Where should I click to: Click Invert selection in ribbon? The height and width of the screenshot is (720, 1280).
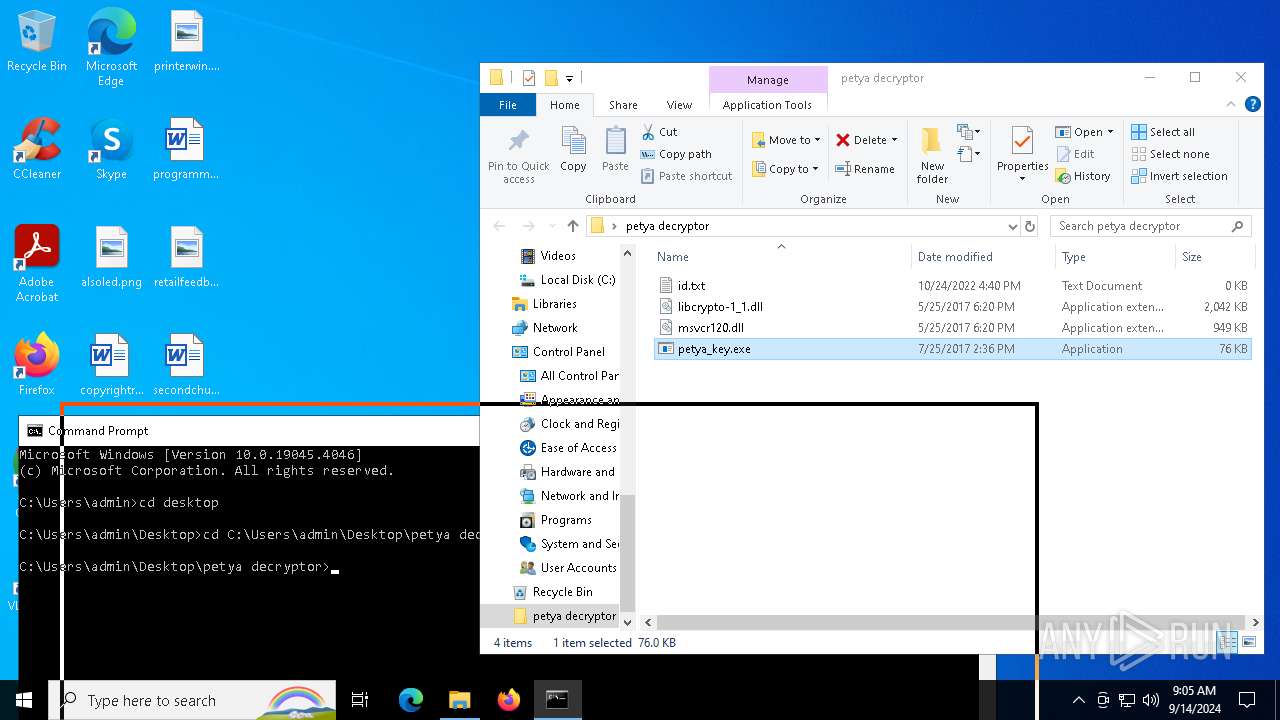coord(1179,176)
